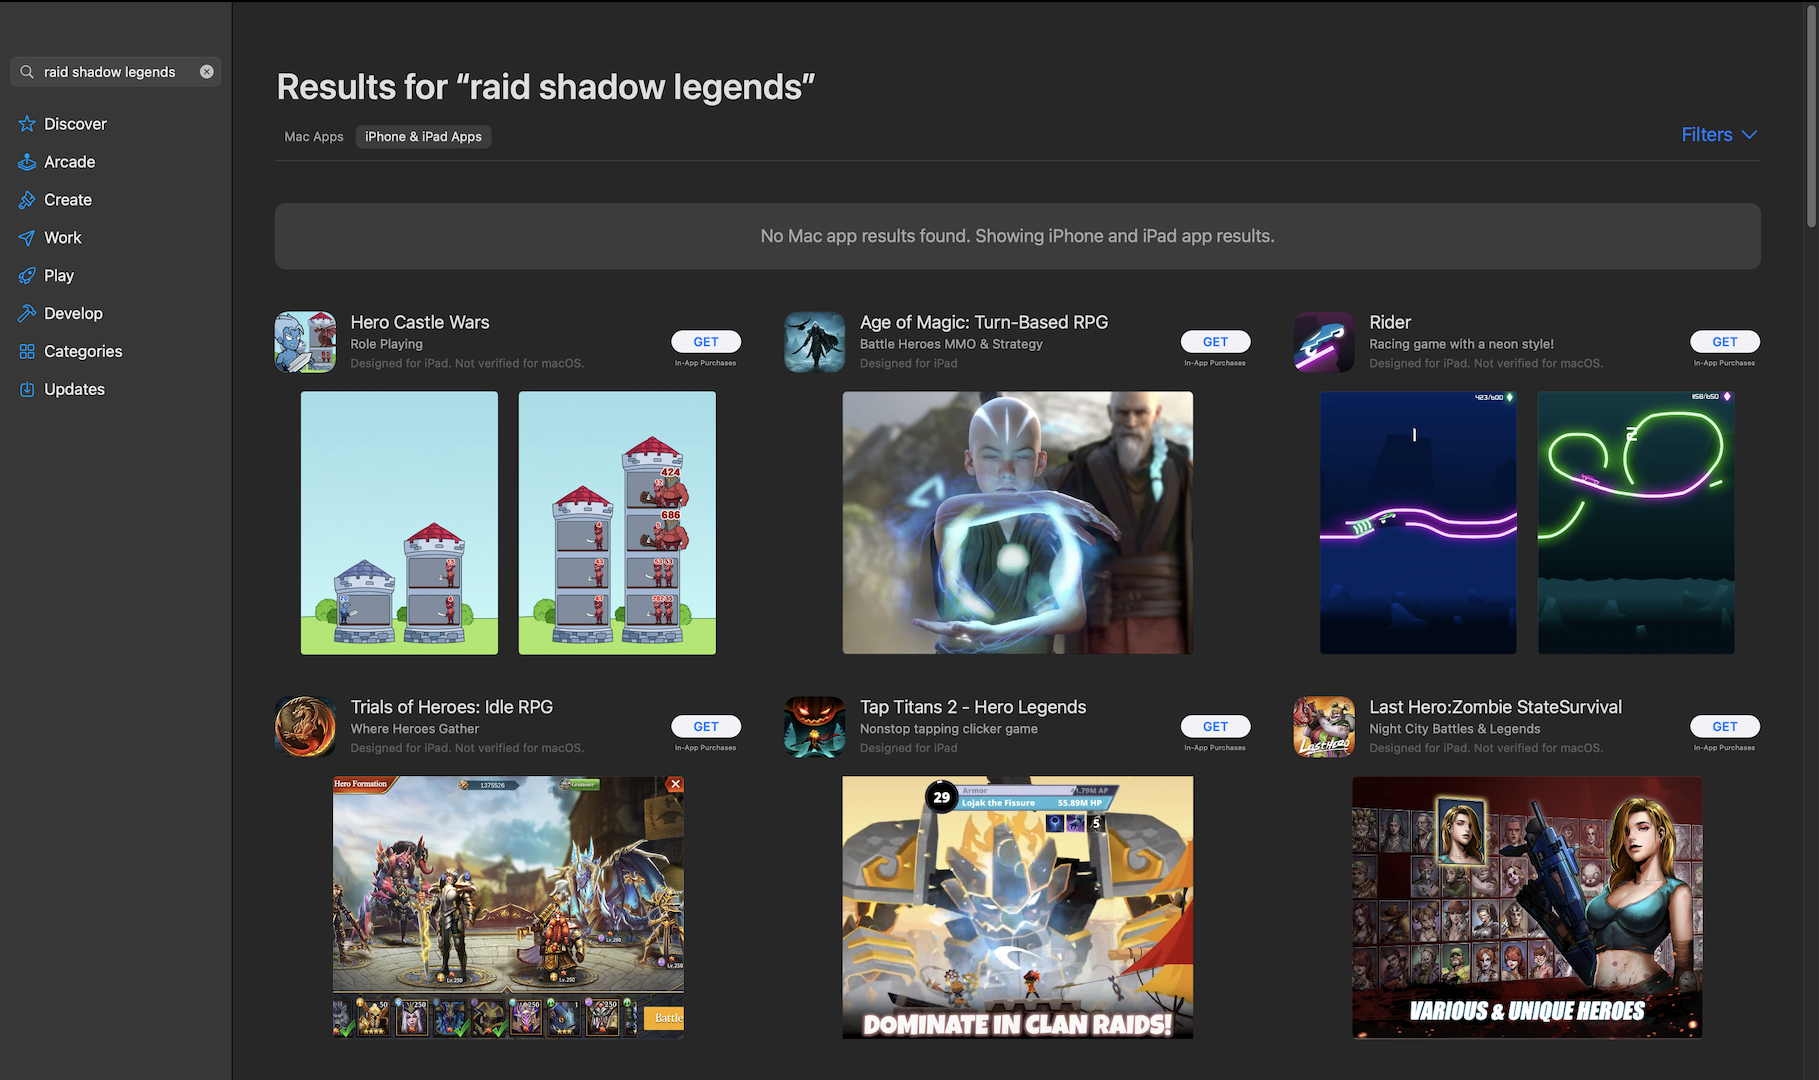The height and width of the screenshot is (1080, 1819).
Task: Get Age of Magic: Turn-Based RPG
Action: click(x=1215, y=342)
